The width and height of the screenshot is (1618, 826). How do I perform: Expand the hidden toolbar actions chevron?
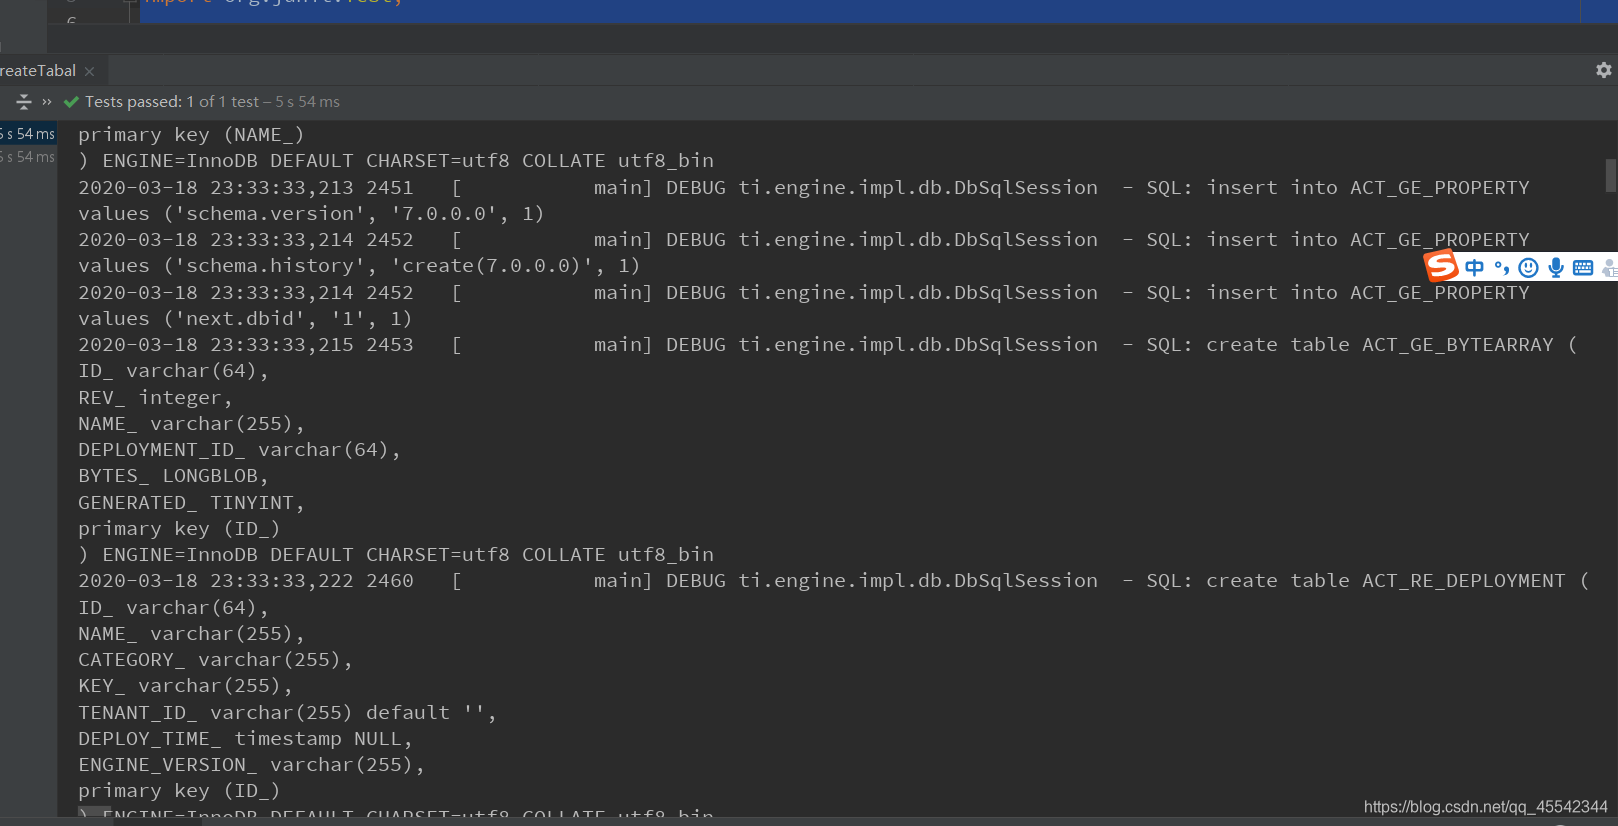(x=47, y=101)
